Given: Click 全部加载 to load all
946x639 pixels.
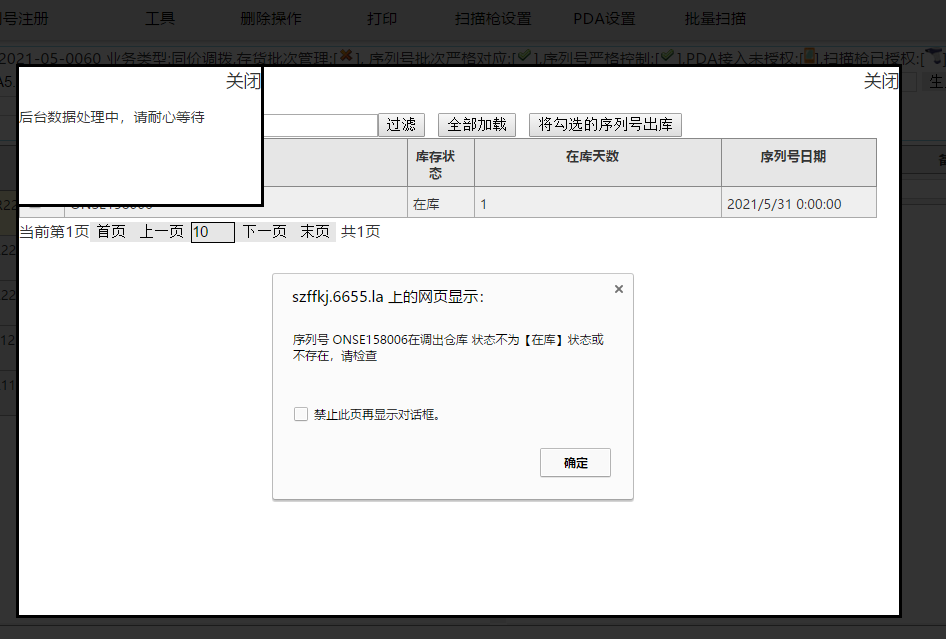Looking at the screenshot, I should [x=477, y=125].
